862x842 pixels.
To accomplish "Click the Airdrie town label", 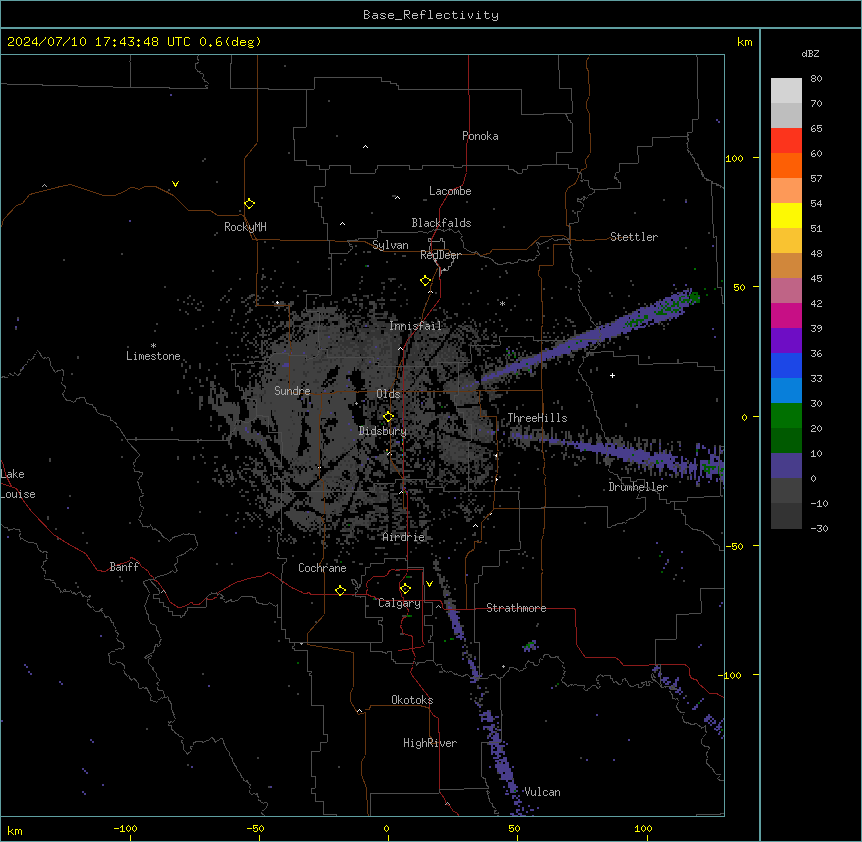I will click(404, 537).
